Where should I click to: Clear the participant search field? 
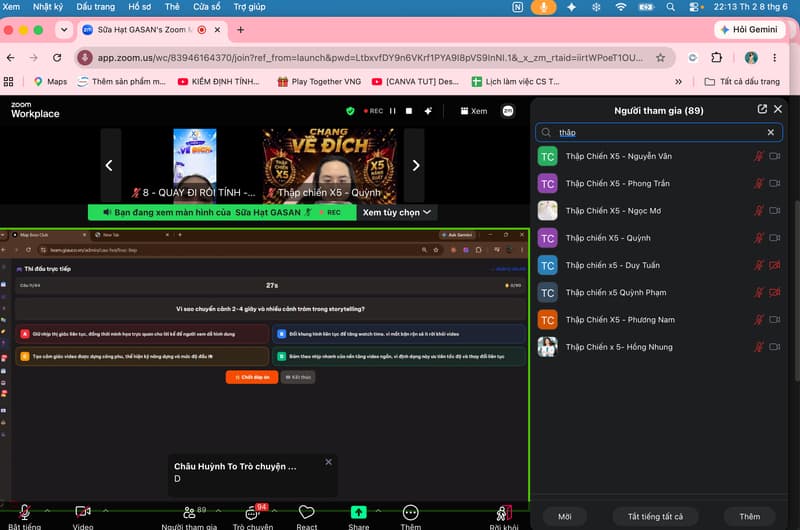tap(770, 133)
